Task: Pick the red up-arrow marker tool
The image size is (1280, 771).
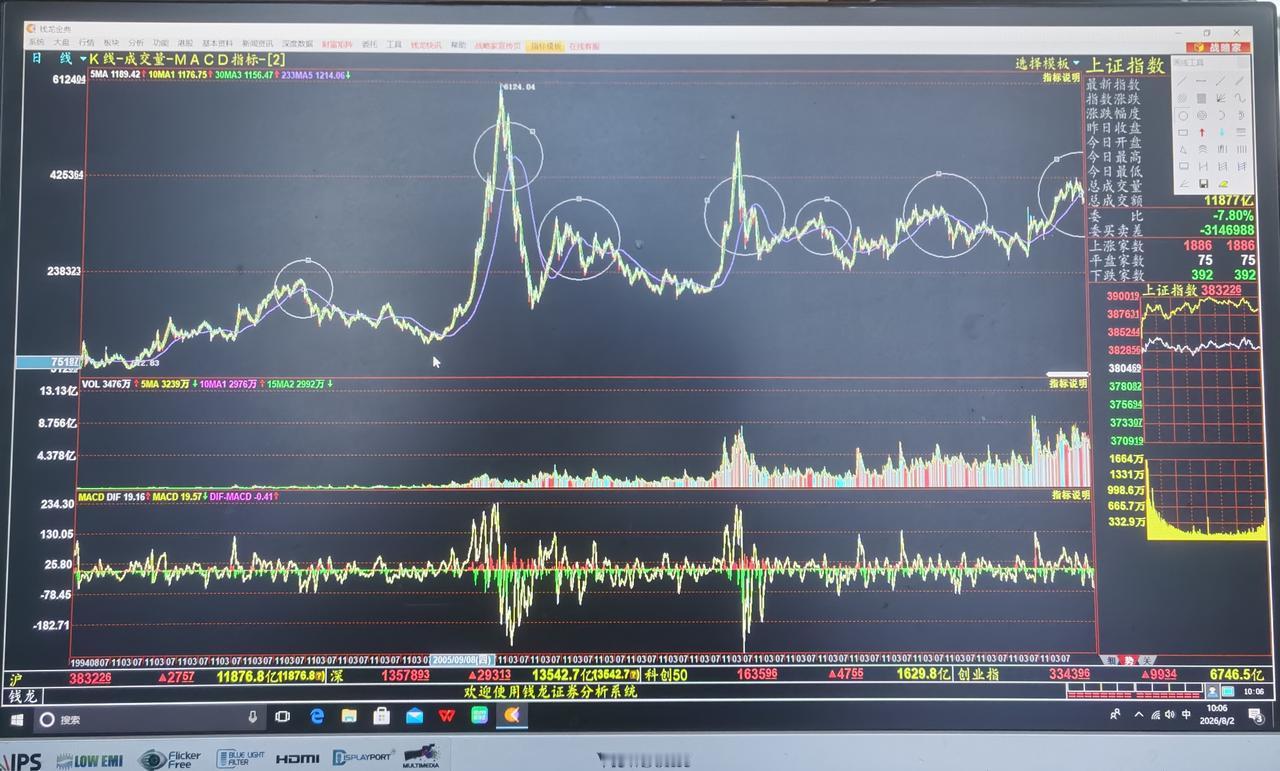Action: [x=1202, y=132]
